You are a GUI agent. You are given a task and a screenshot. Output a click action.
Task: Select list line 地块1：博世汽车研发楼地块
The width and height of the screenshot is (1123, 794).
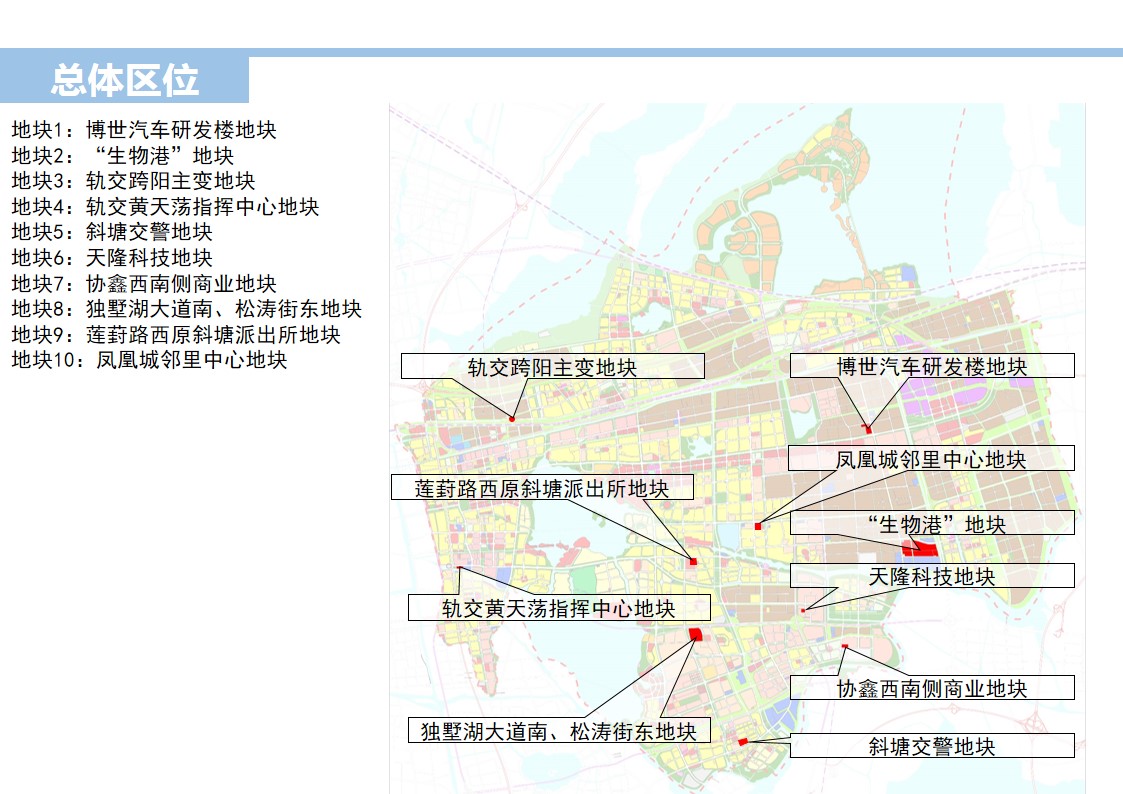click(x=144, y=130)
